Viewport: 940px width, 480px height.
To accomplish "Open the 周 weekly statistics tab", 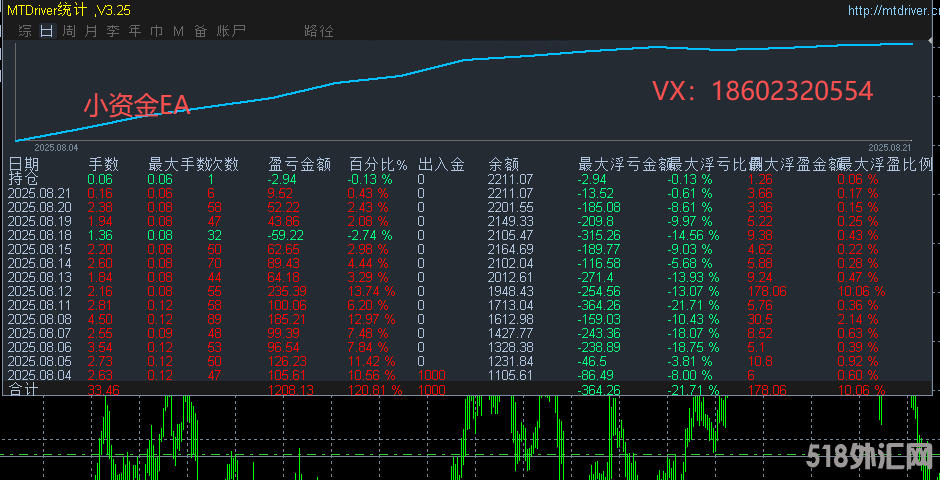I will pos(68,31).
